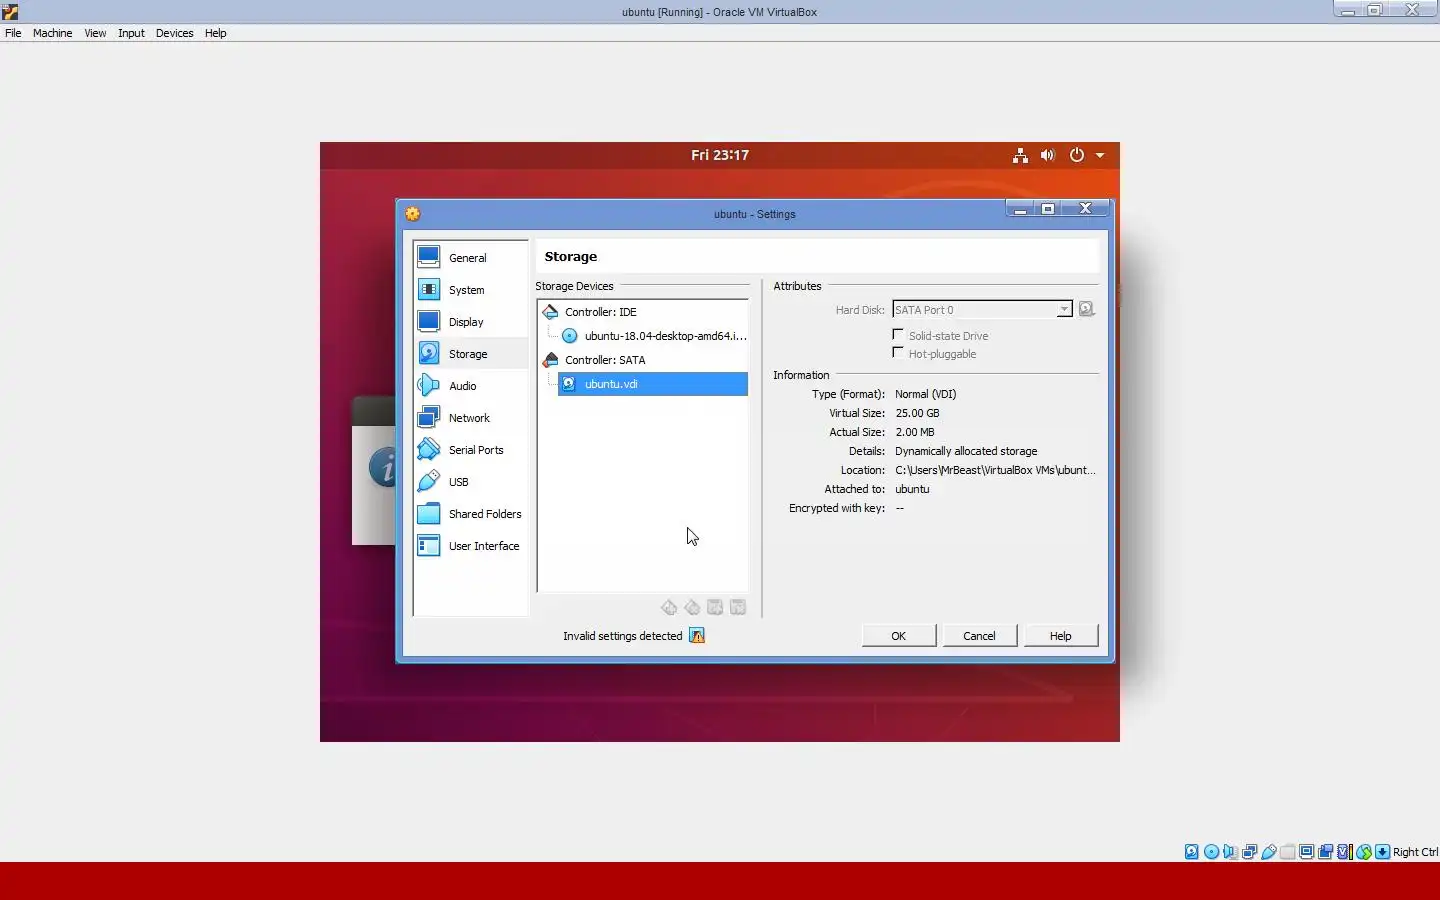Open the Audio settings page
1440x900 pixels.
point(470,385)
